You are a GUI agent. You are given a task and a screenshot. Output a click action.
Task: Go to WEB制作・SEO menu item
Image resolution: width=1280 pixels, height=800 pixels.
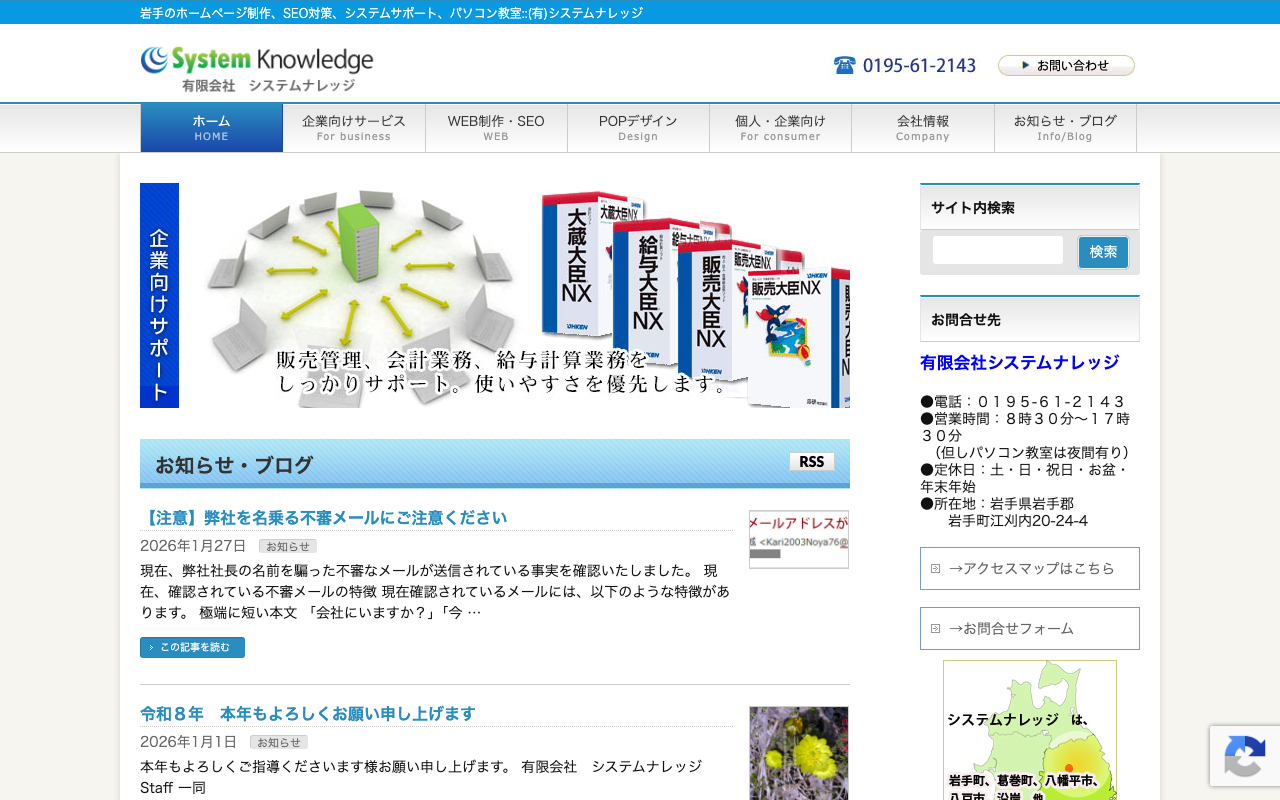[x=496, y=128]
